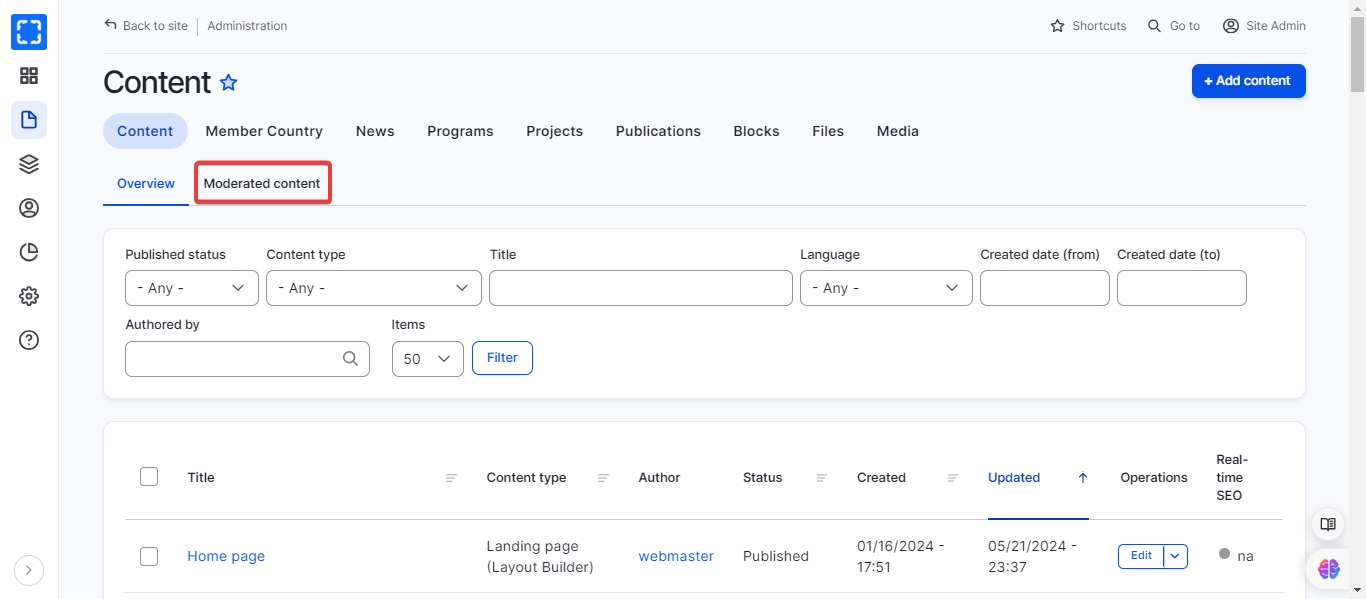Open the dashboard grid icon in sidebar
This screenshot has height=599, width=1366.
(x=29, y=76)
